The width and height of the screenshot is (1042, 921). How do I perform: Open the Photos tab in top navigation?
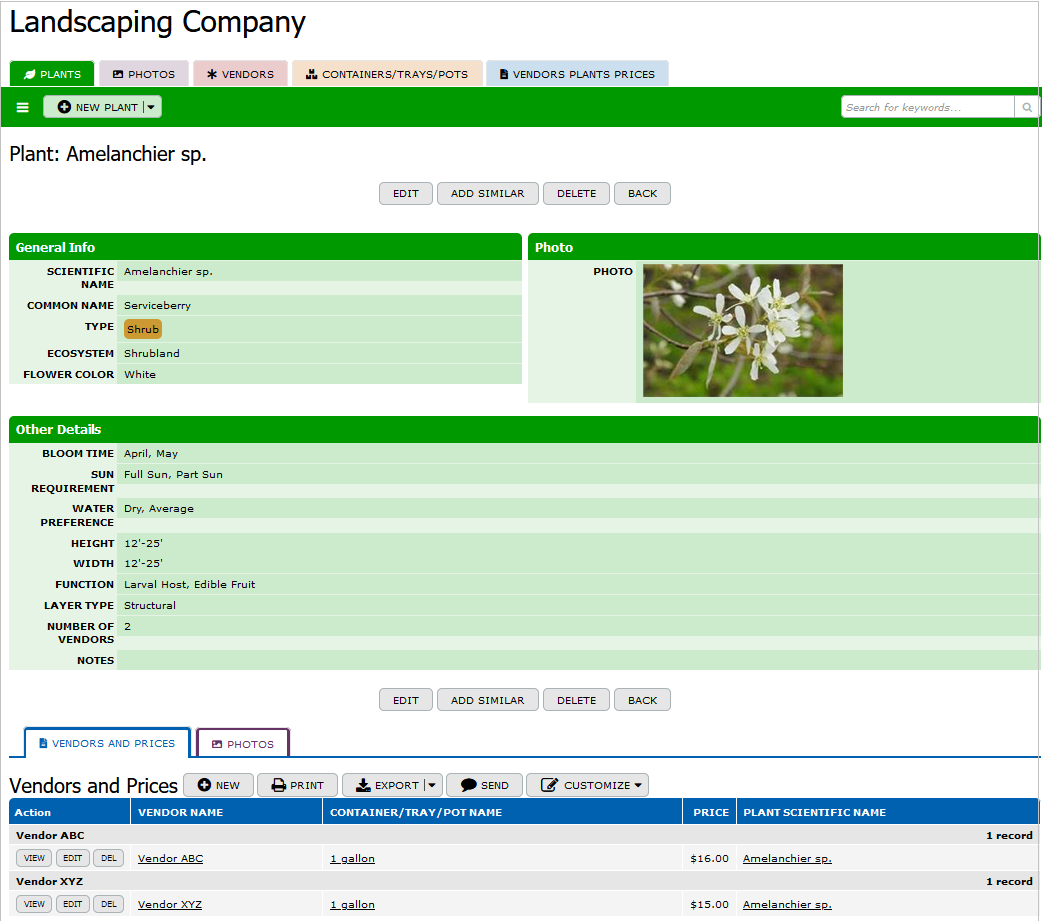(x=144, y=74)
